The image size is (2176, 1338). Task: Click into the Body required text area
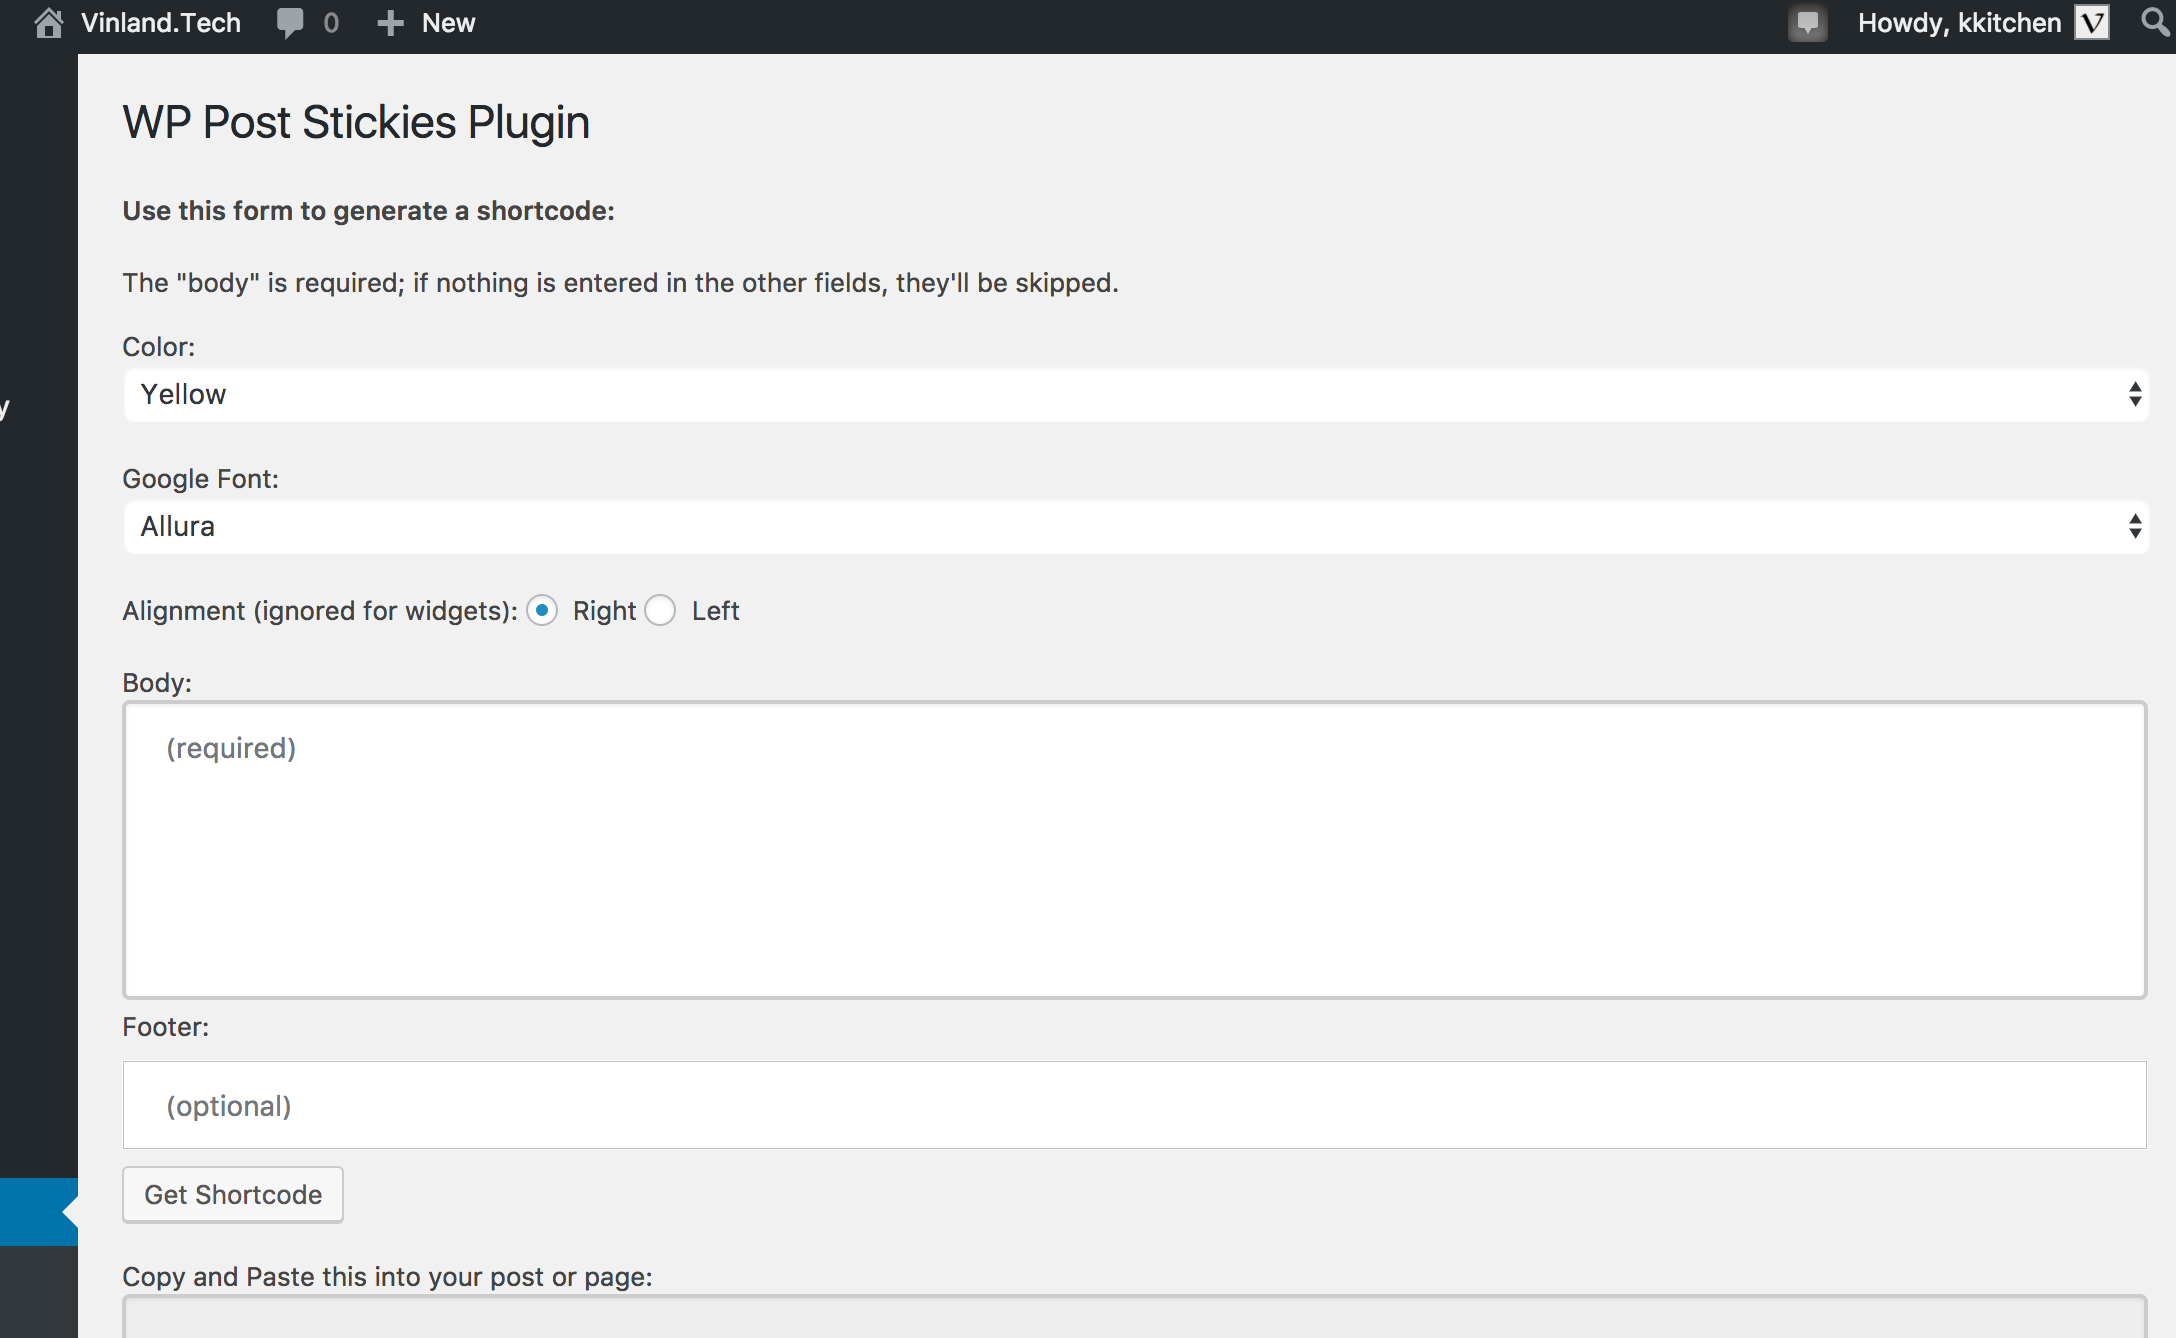1134,849
